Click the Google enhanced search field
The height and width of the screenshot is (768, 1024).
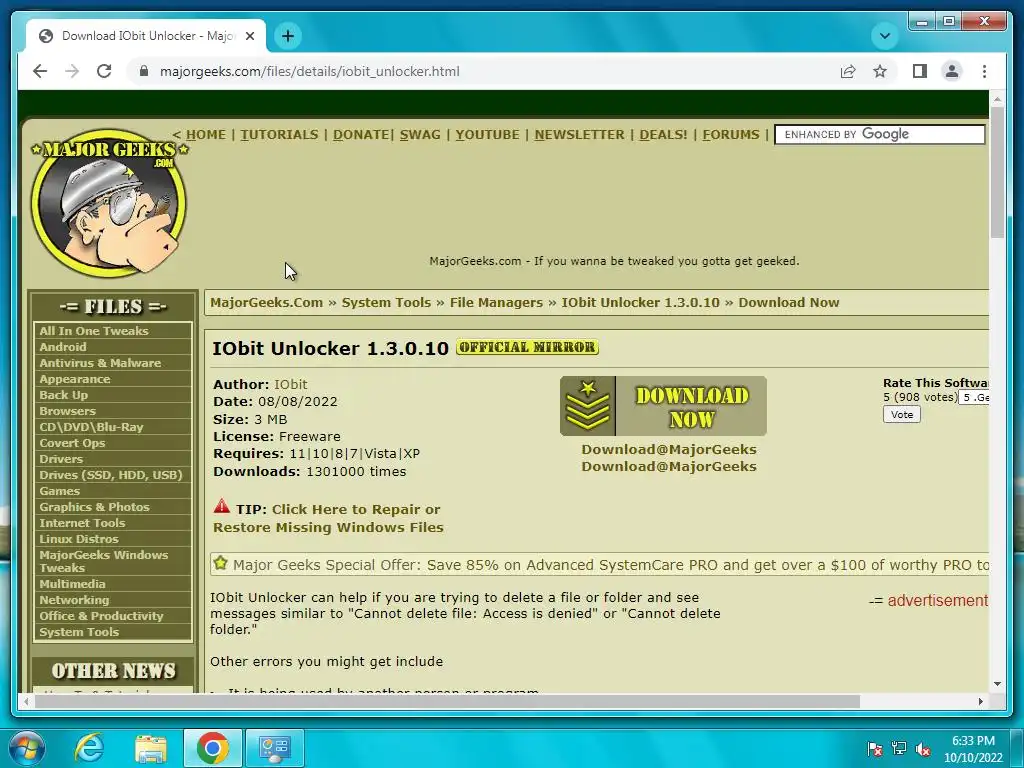[880, 135]
